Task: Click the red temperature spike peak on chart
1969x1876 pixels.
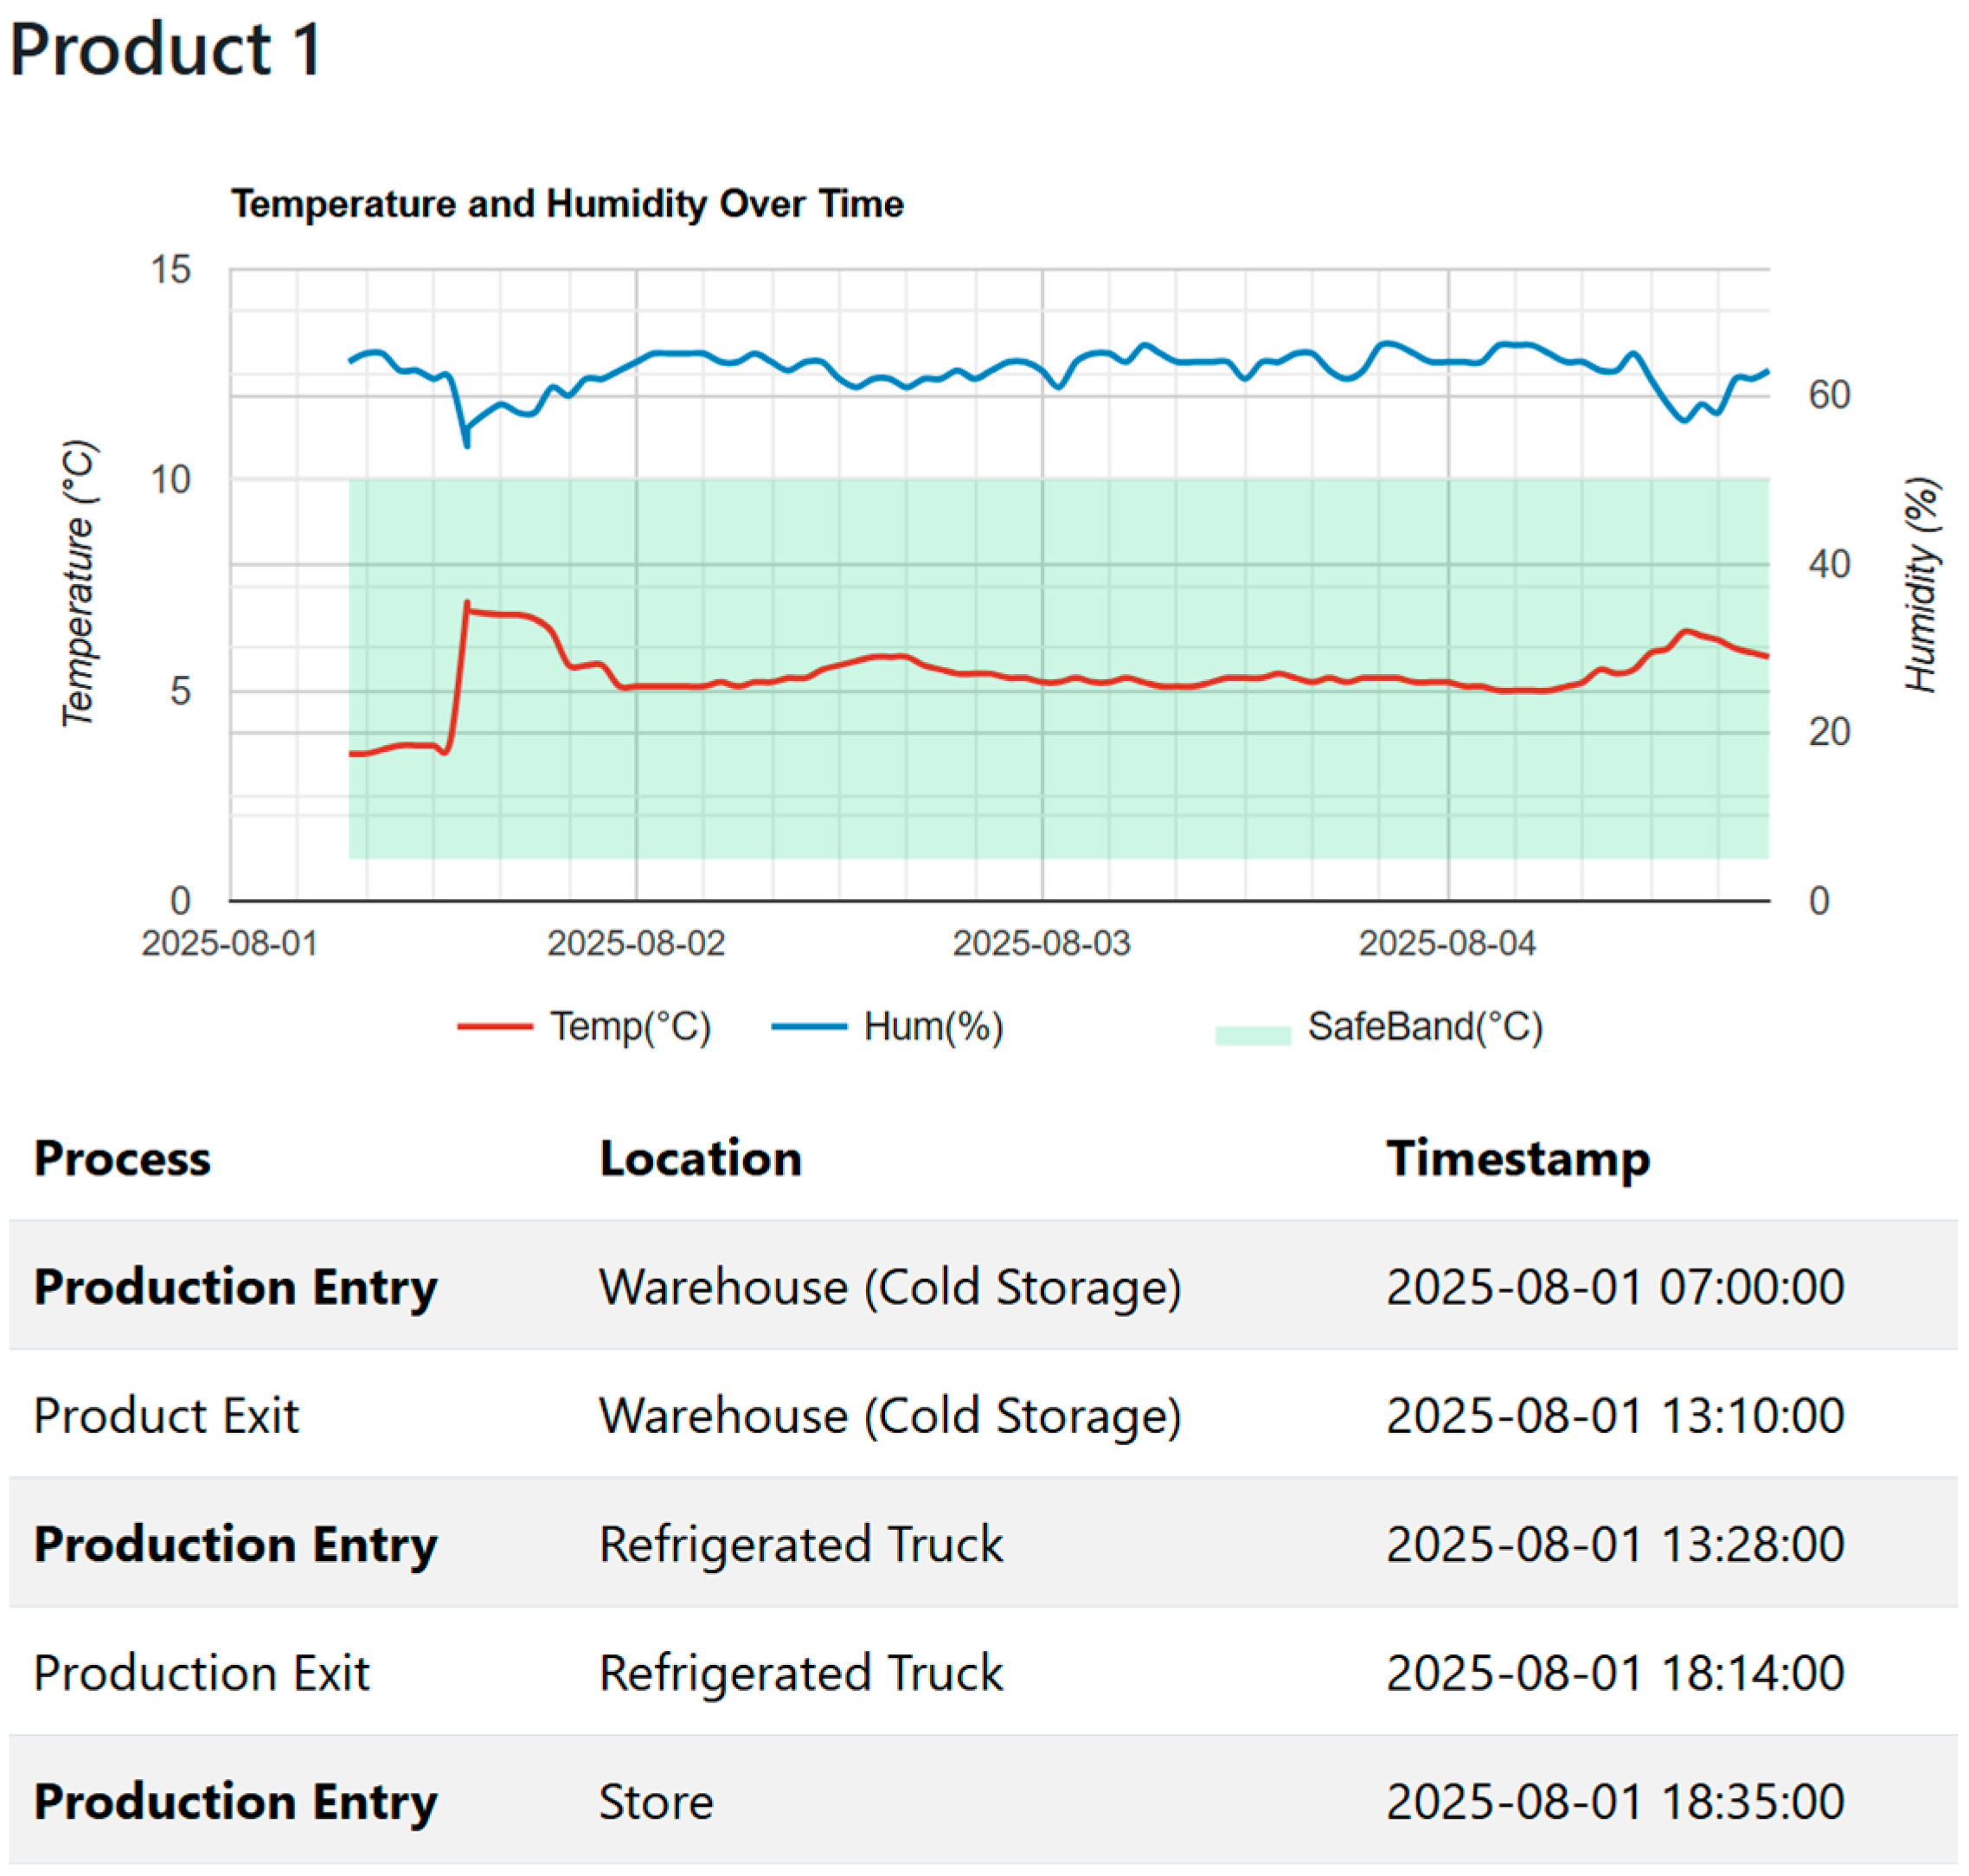Action: [x=467, y=604]
